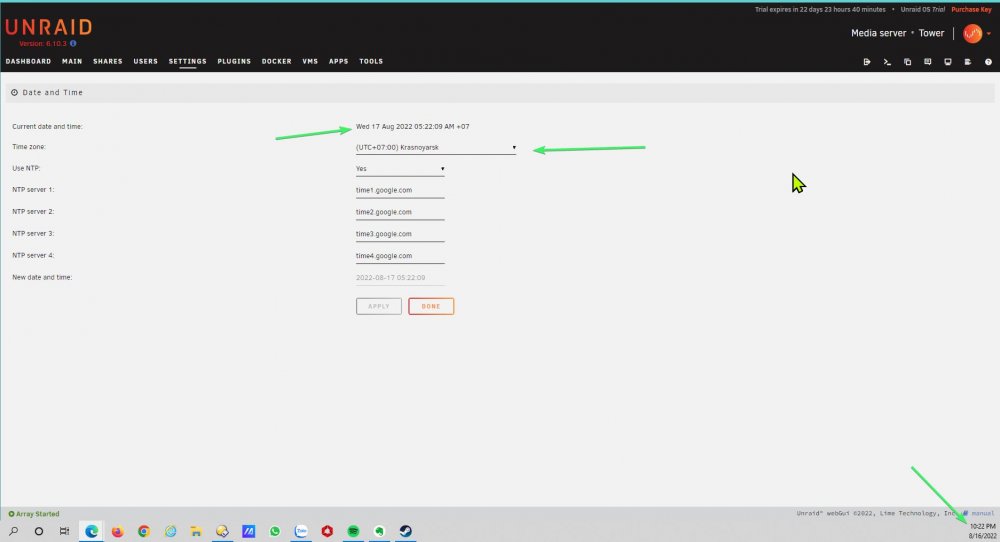Click the overlapping-squares icon in header

pos(908,62)
